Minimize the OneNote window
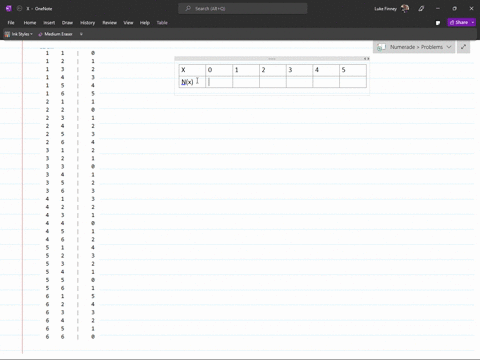 click(438, 9)
